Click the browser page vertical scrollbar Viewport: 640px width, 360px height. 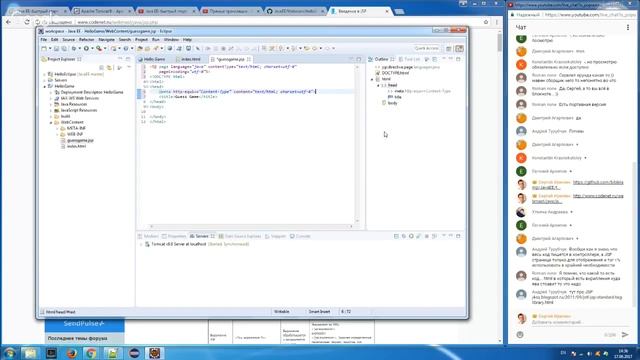pos(500,42)
